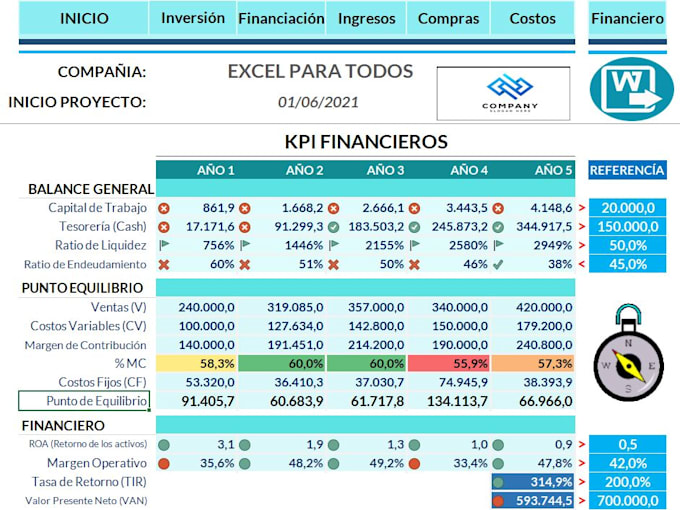Click red cross icon beside Endeudamiento 50%

pos(333,265)
